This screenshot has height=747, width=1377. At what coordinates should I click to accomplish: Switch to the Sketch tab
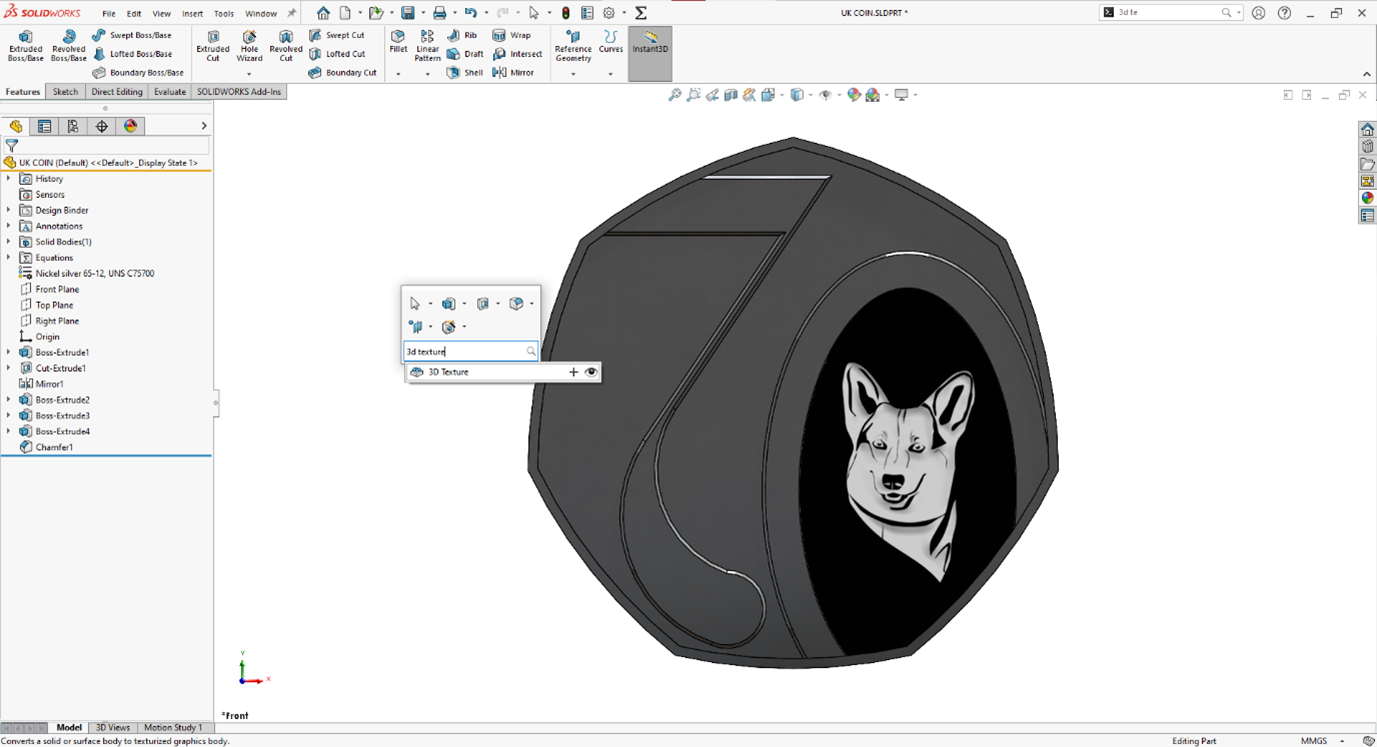coord(65,92)
